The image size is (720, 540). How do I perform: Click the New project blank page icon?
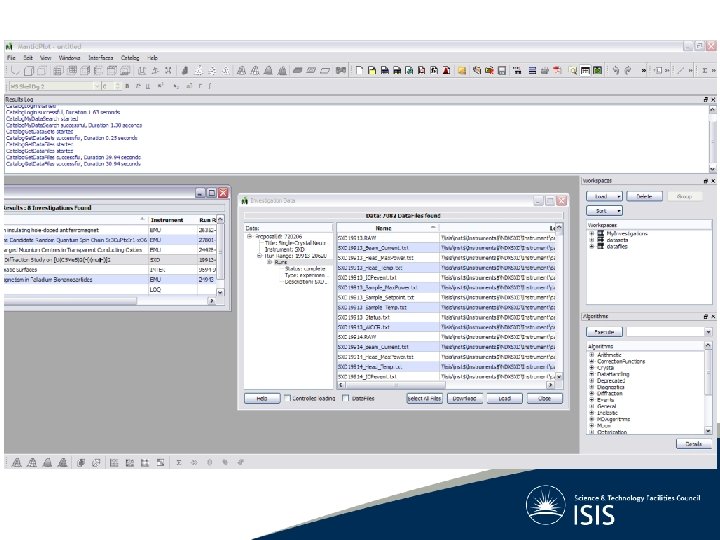(x=359, y=70)
